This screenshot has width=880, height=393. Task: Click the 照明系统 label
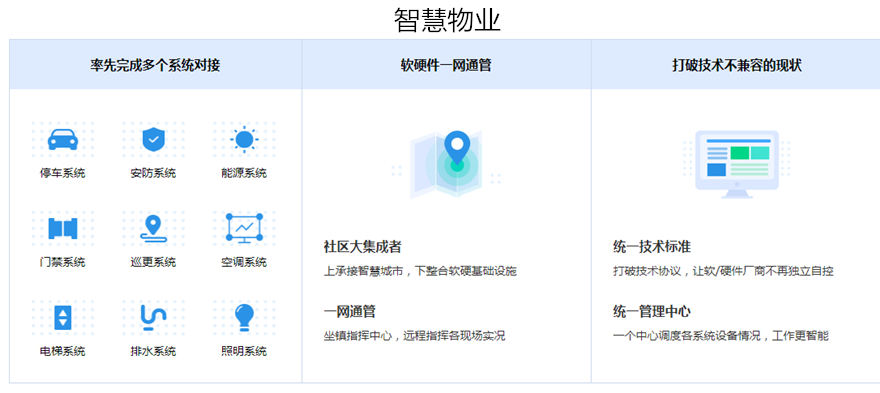coord(244,351)
